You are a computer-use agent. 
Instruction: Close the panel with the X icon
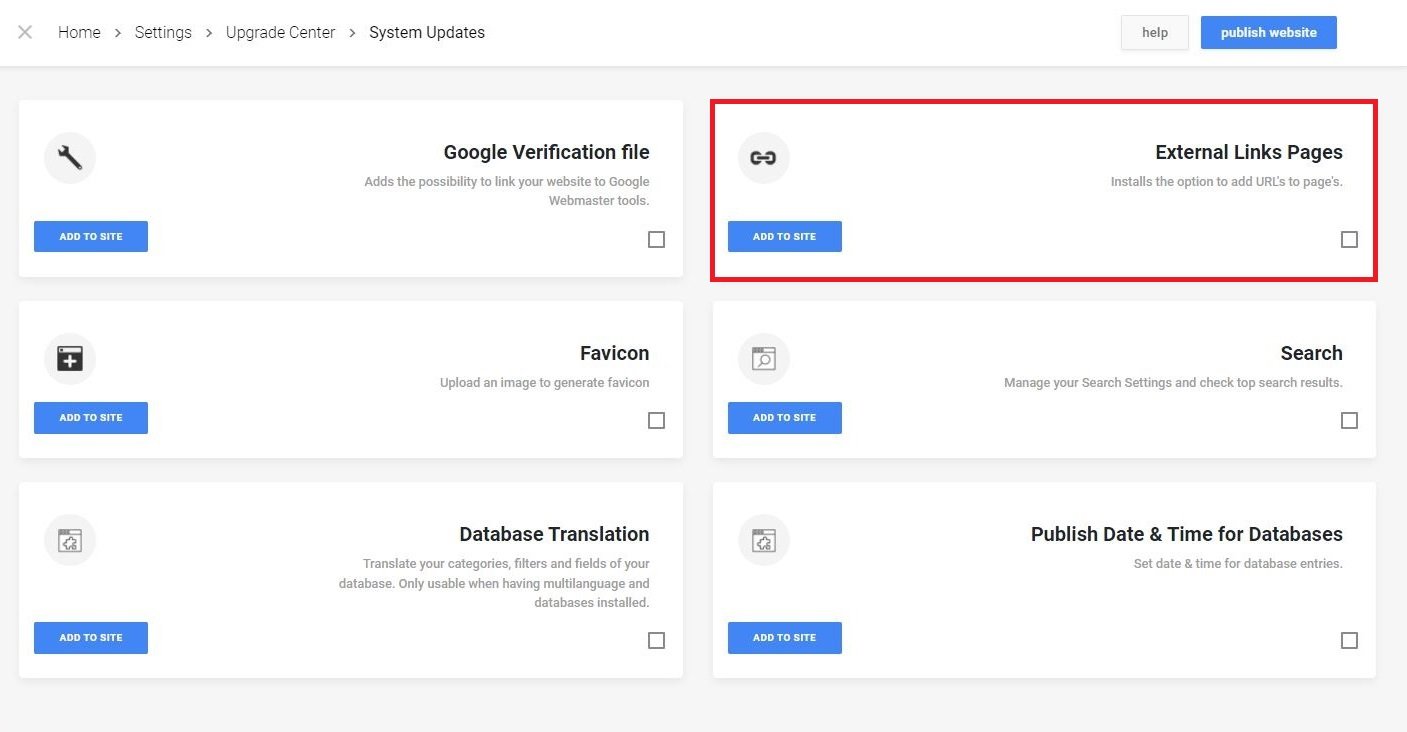click(x=25, y=32)
